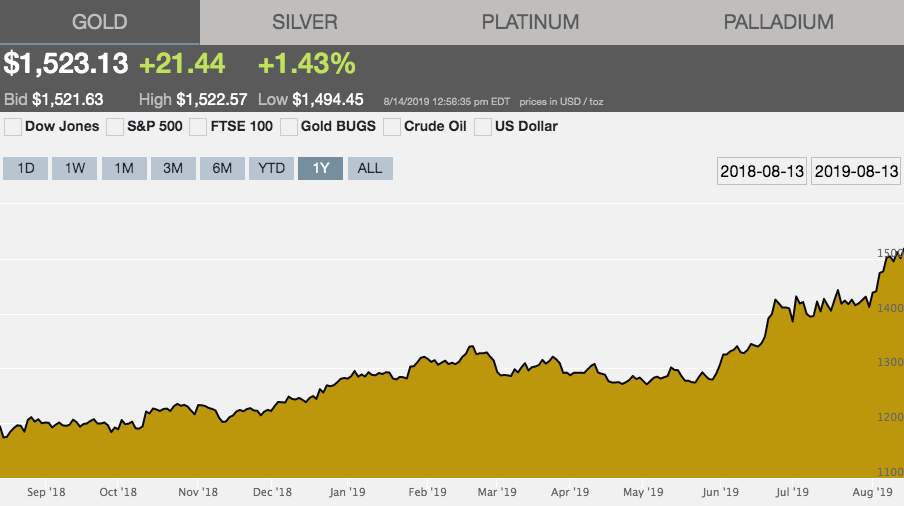
Task: Select the 1Y range button
Action: 321,168
